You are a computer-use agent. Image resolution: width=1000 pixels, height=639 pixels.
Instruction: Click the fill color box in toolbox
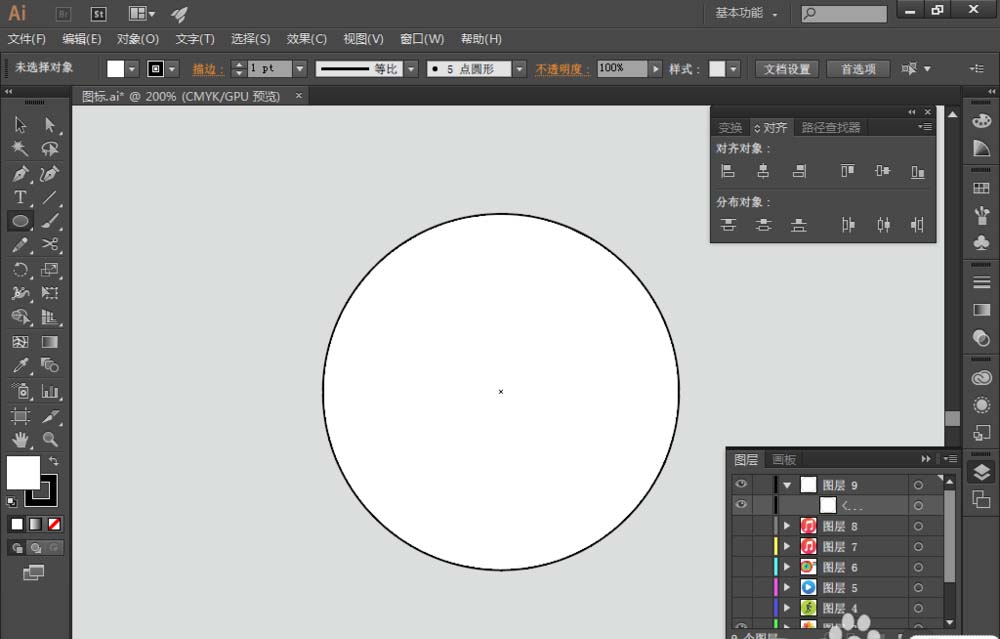(x=23, y=473)
